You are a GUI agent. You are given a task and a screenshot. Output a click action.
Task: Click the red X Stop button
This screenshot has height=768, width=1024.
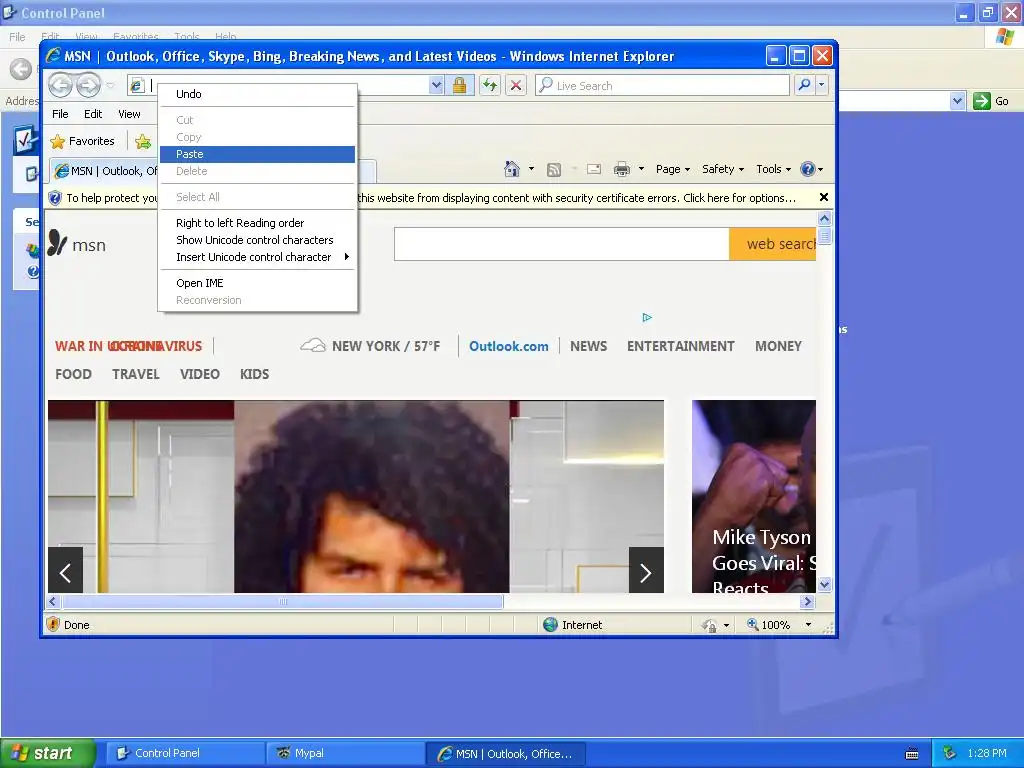[x=516, y=86]
